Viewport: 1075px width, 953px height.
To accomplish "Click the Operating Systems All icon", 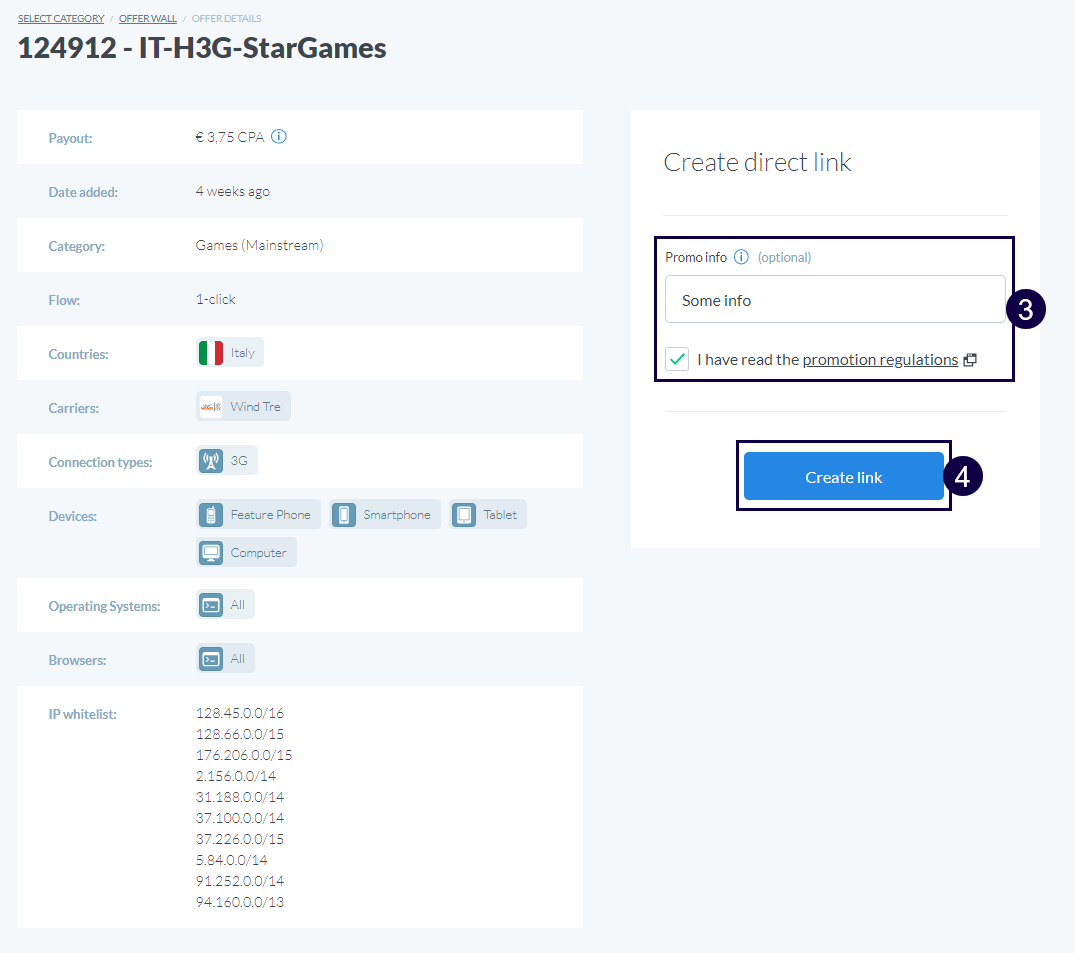I will 211,605.
